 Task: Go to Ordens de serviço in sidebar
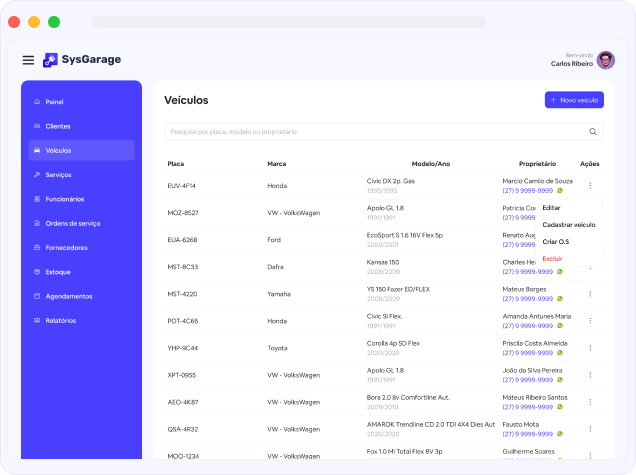(73, 223)
